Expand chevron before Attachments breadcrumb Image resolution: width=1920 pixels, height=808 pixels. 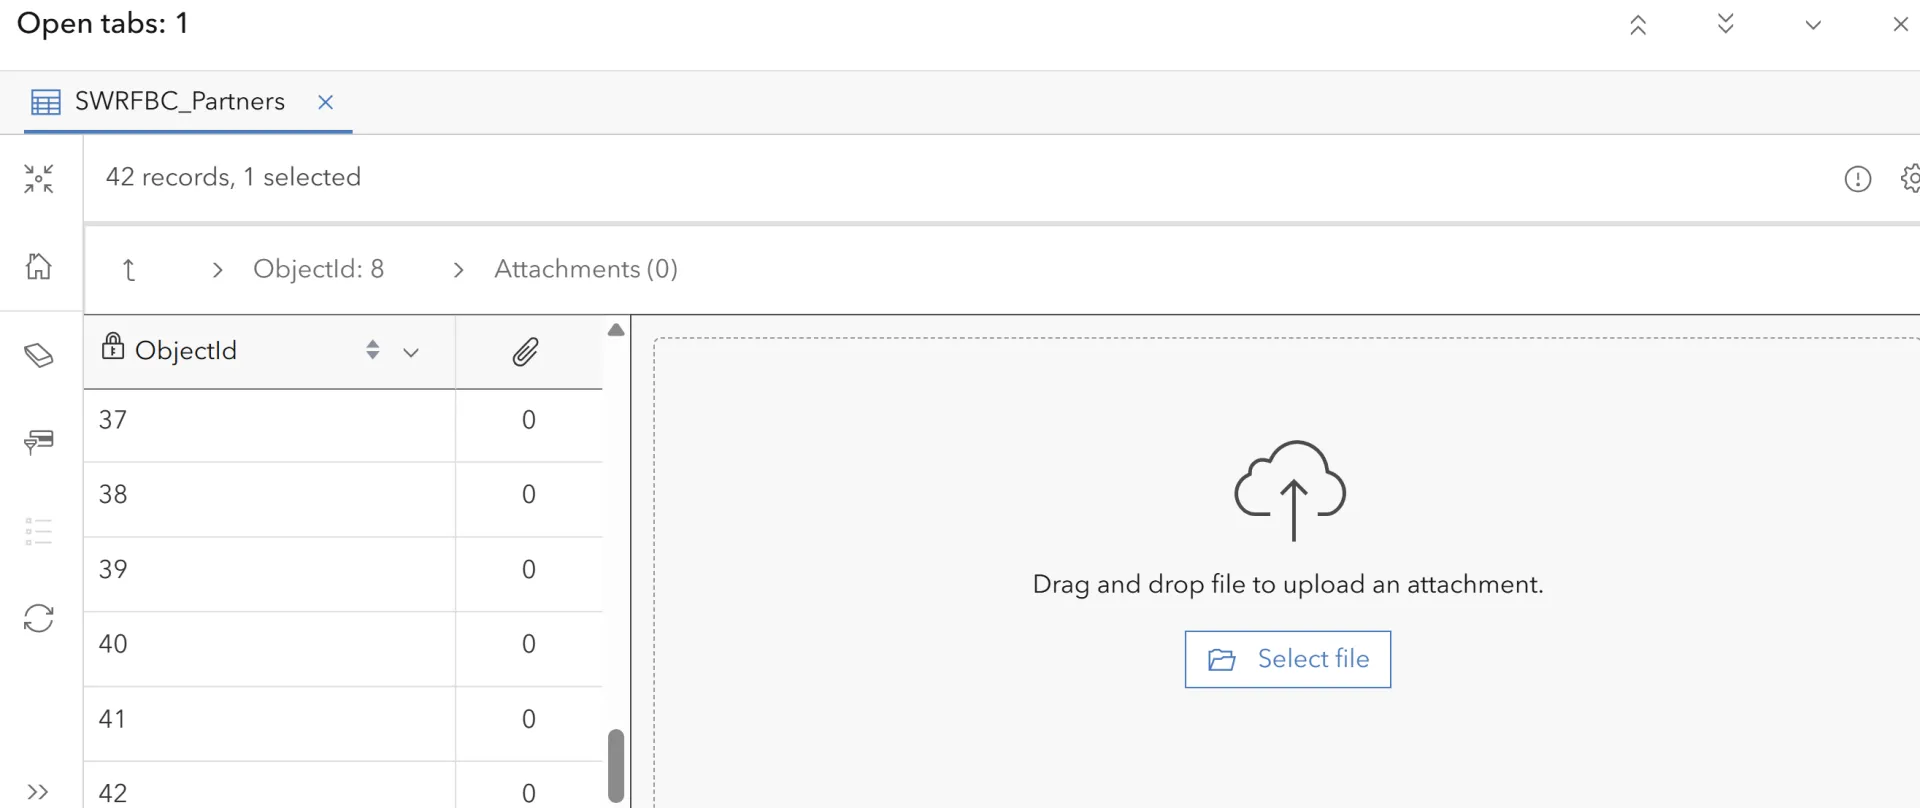458,270
